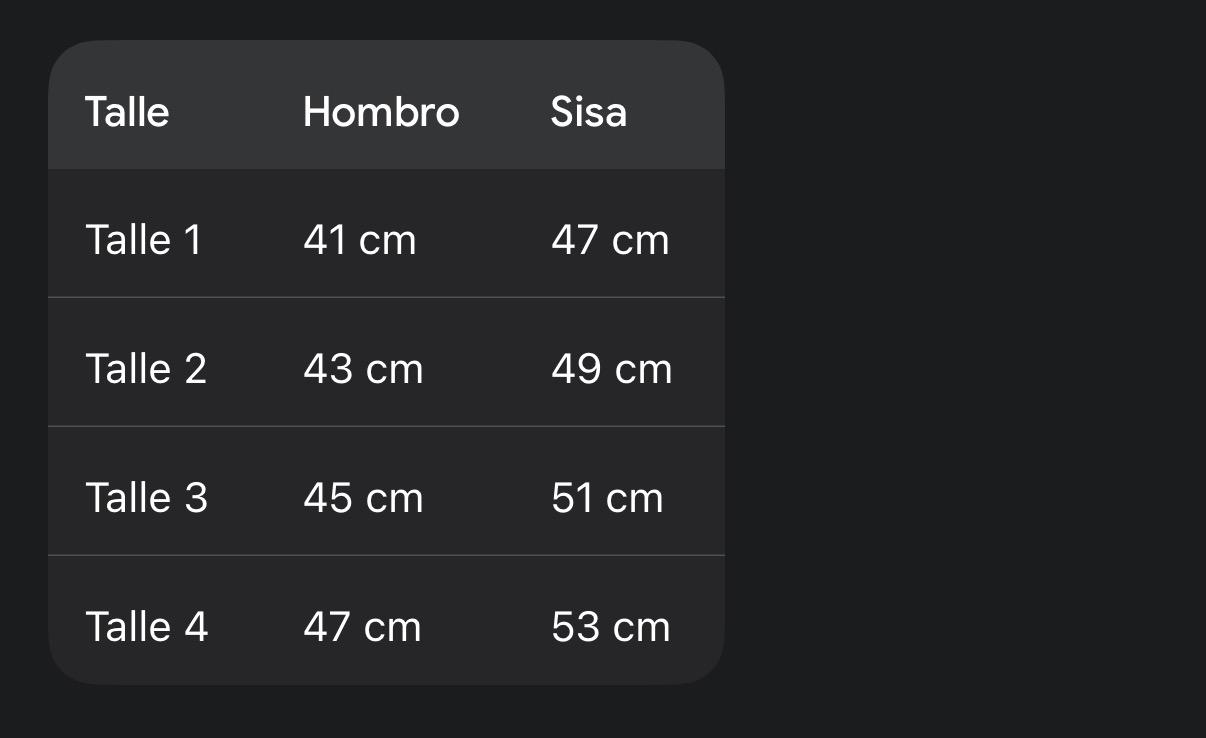This screenshot has height=738, width=1206.
Task: Select the Talle 3 row label
Action: click(146, 498)
